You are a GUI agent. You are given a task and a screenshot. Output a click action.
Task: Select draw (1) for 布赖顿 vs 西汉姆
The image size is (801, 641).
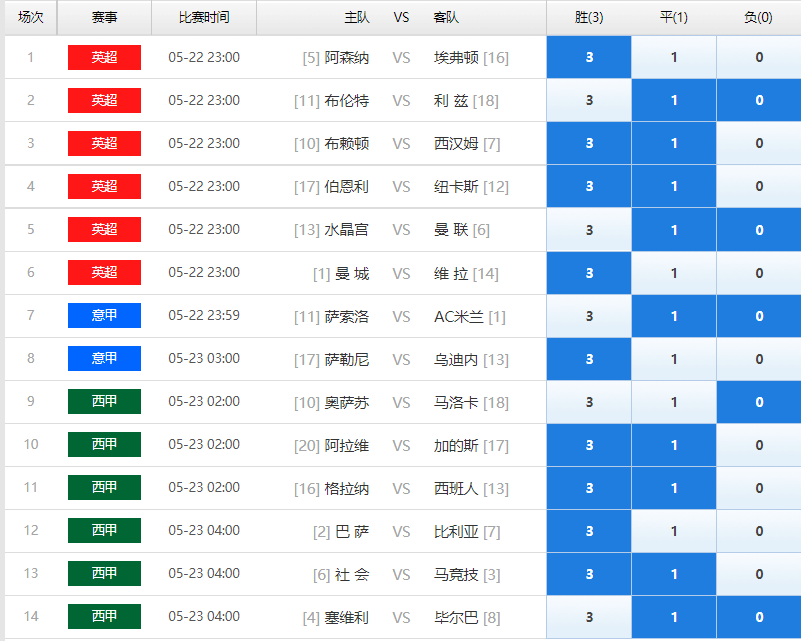(674, 143)
